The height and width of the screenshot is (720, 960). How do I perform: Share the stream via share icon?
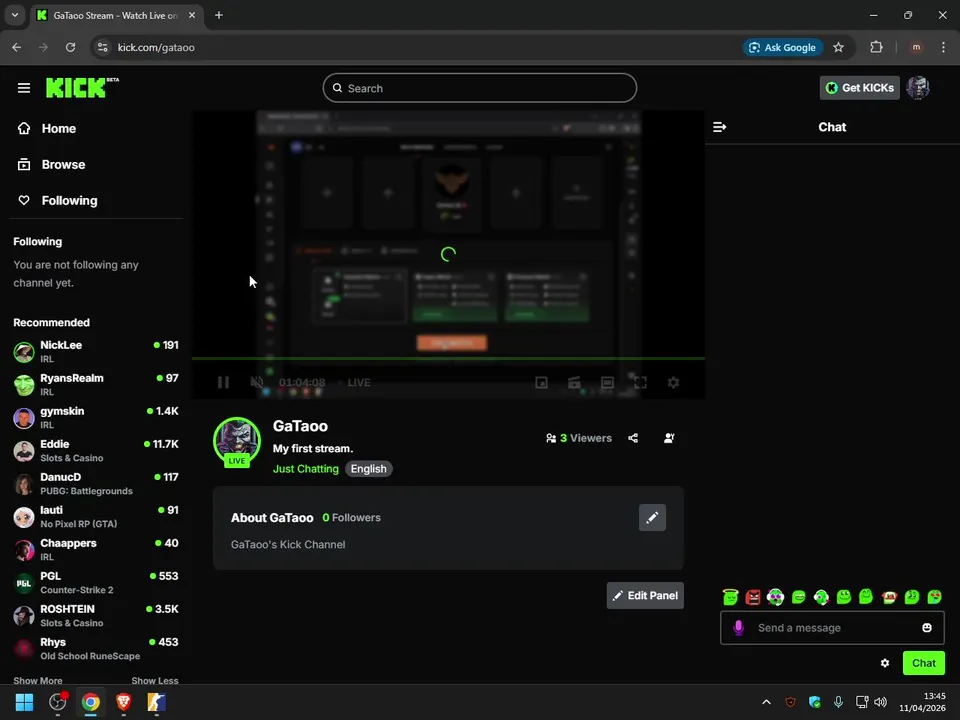click(633, 438)
